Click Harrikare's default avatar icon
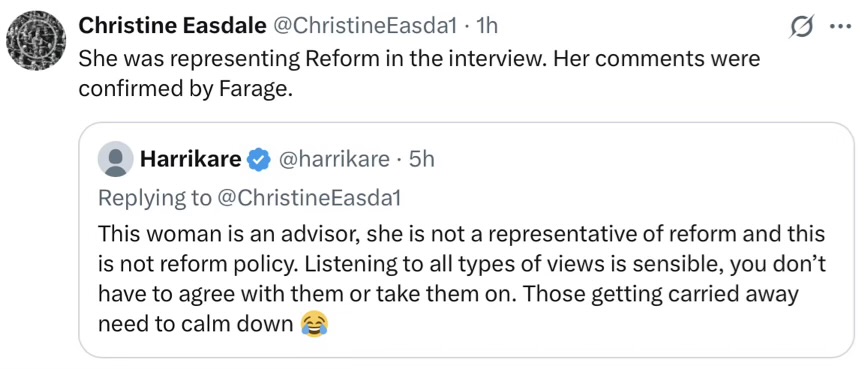This screenshot has width=864, height=369. point(115,159)
